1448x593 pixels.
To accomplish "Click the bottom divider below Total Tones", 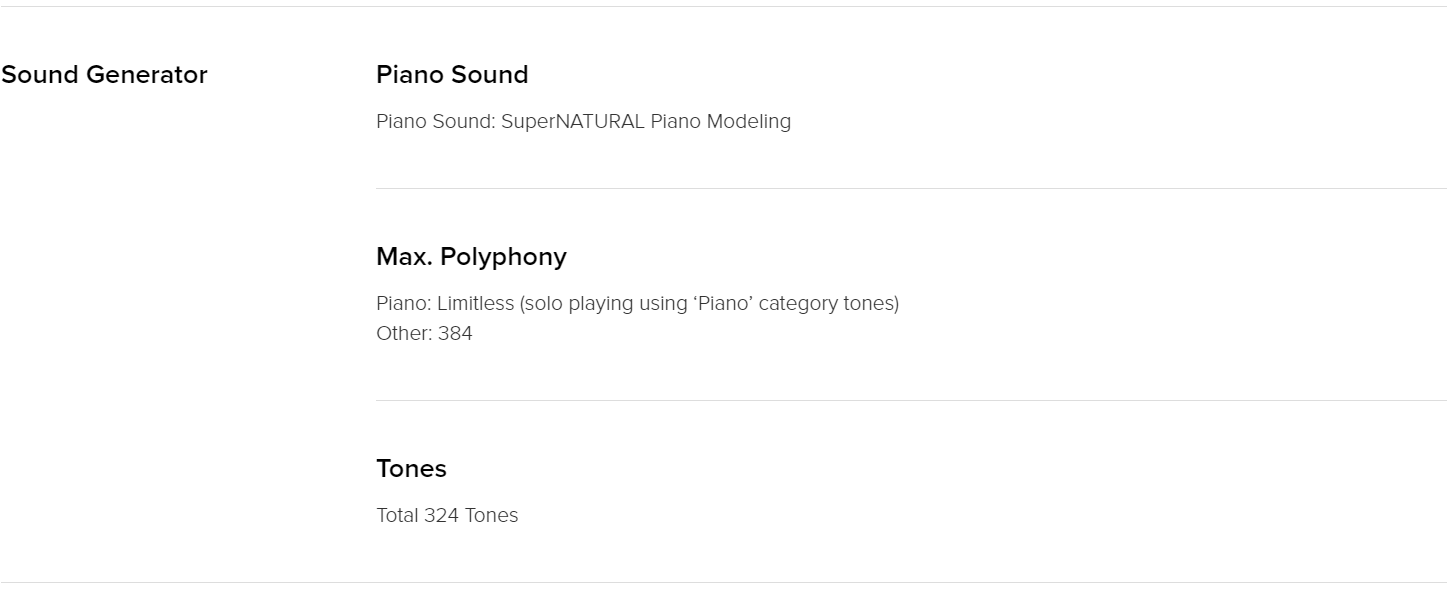I will [724, 582].
